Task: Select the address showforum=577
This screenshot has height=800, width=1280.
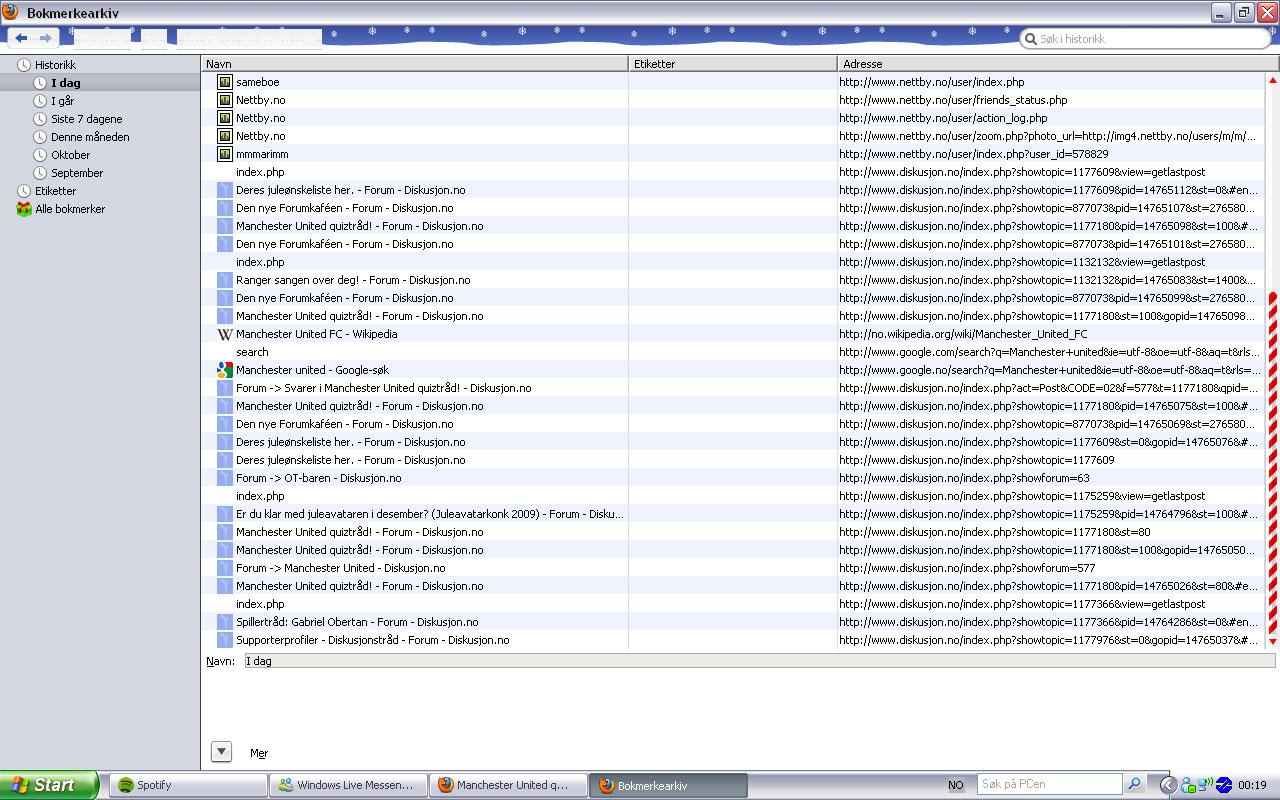Action: click(x=967, y=568)
